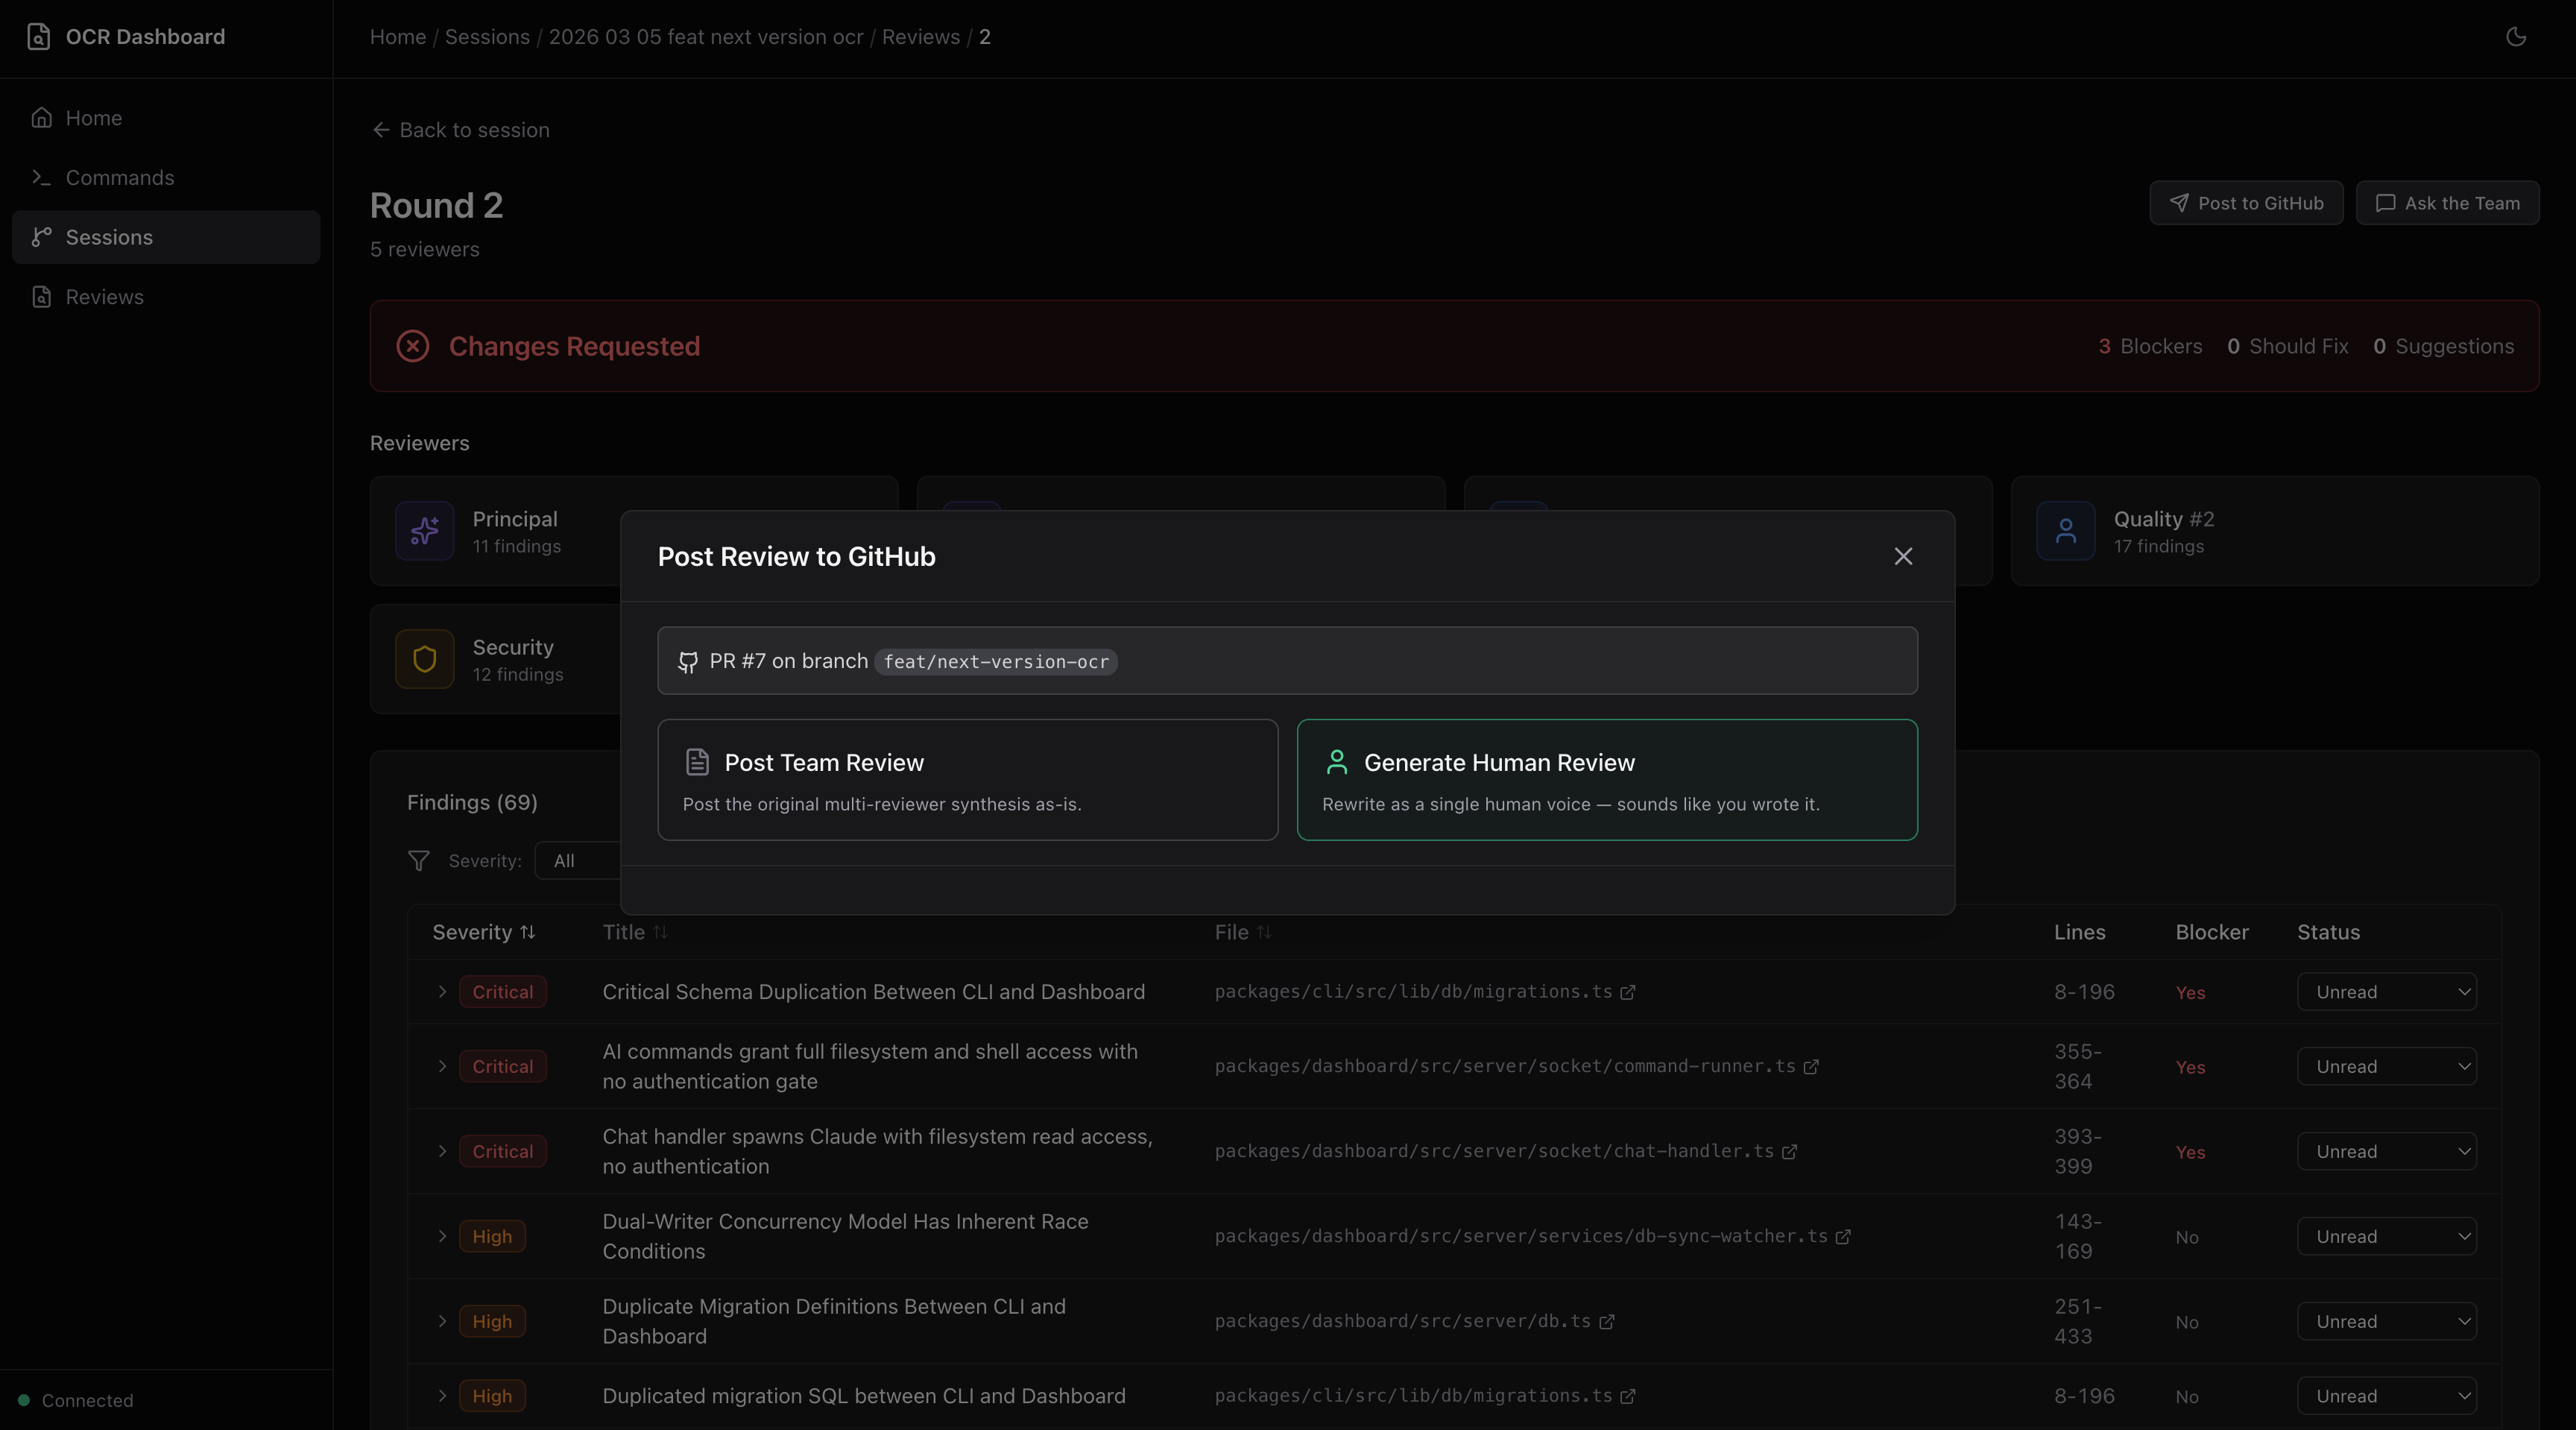
Task: Select the Commands terminal icon in sidebar
Action: click(x=41, y=177)
